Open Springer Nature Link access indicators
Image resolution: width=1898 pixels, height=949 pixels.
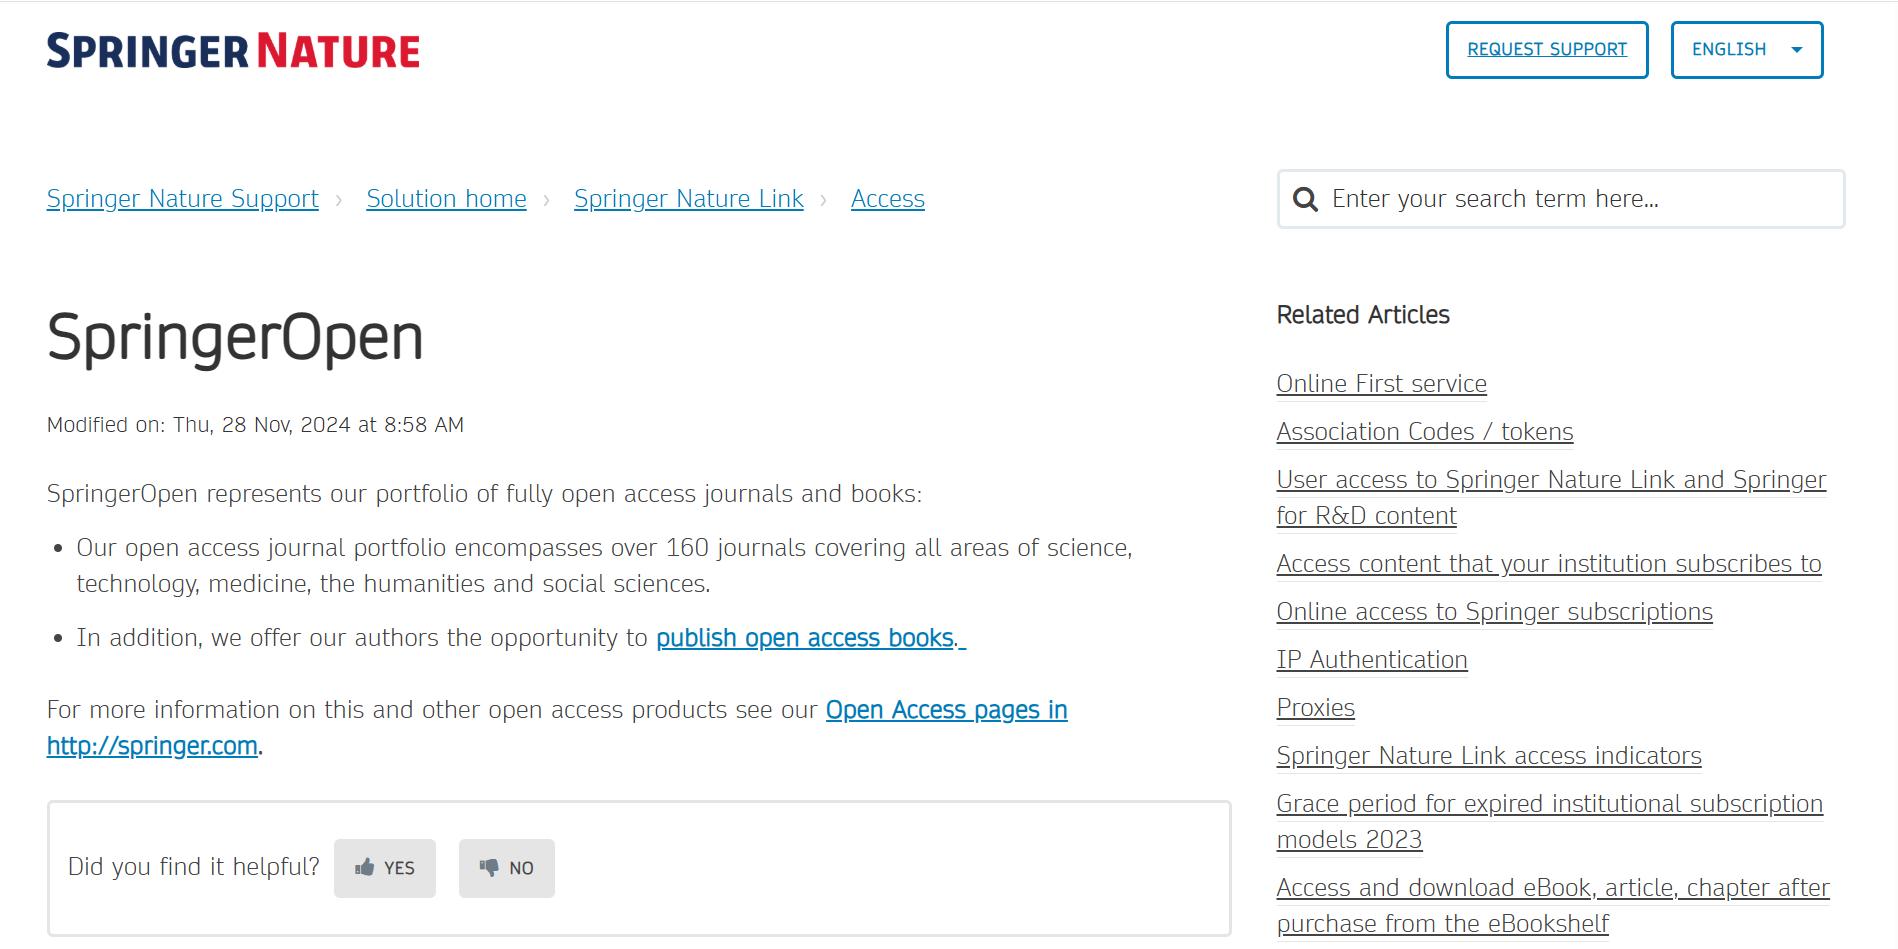[1488, 756]
